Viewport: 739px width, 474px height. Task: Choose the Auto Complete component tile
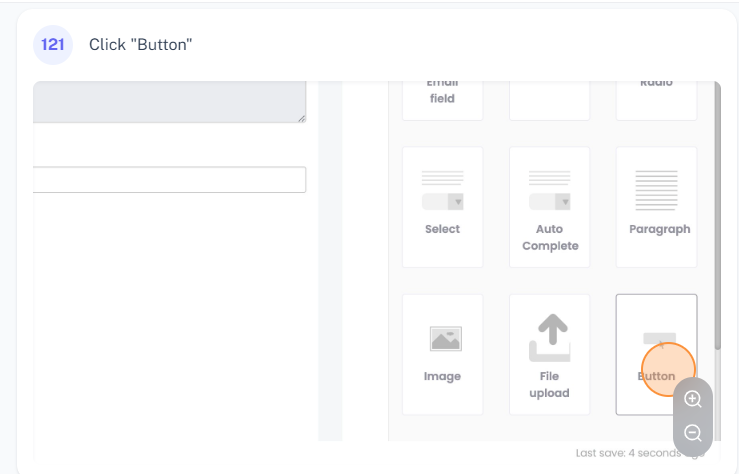549,207
